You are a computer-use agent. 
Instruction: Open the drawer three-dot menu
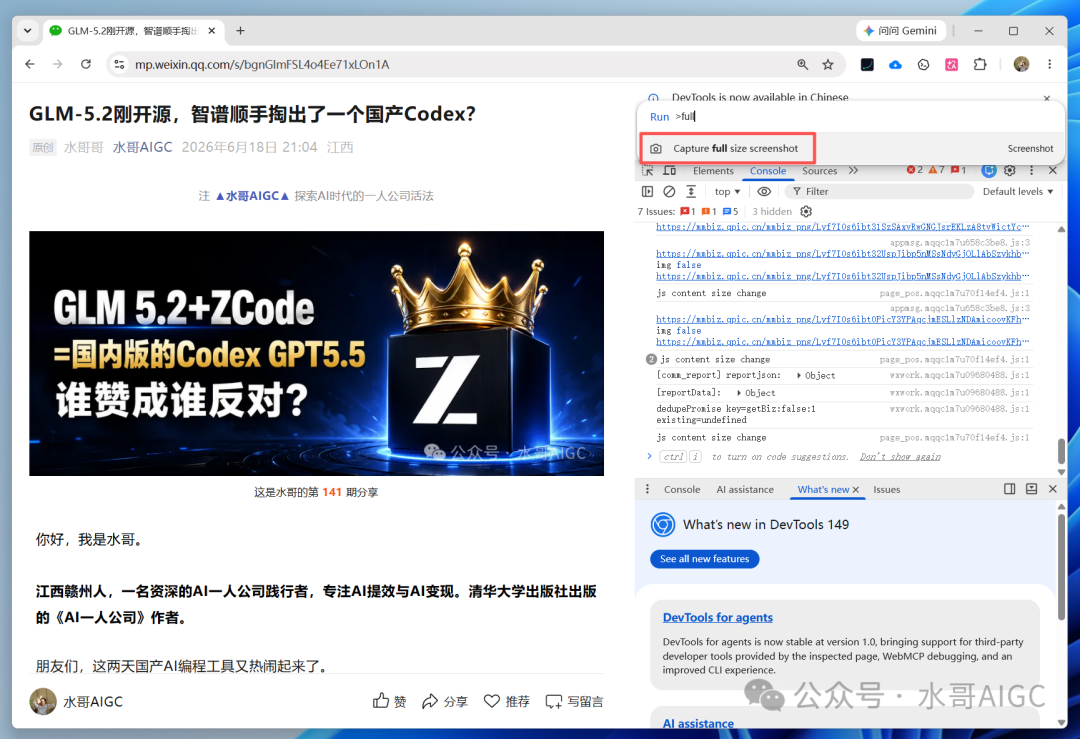coord(647,489)
